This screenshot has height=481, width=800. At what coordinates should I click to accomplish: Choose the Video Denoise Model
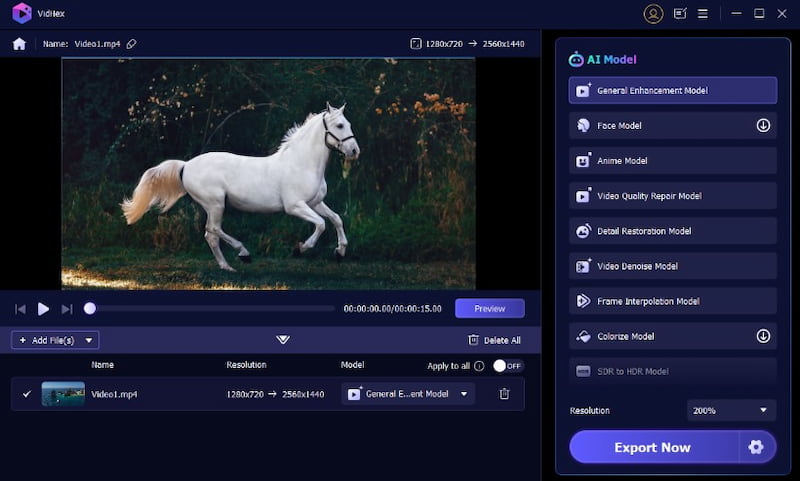click(x=672, y=266)
